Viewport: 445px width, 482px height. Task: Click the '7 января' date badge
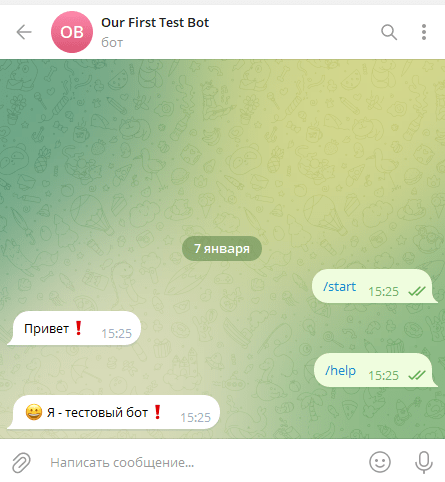click(x=222, y=249)
